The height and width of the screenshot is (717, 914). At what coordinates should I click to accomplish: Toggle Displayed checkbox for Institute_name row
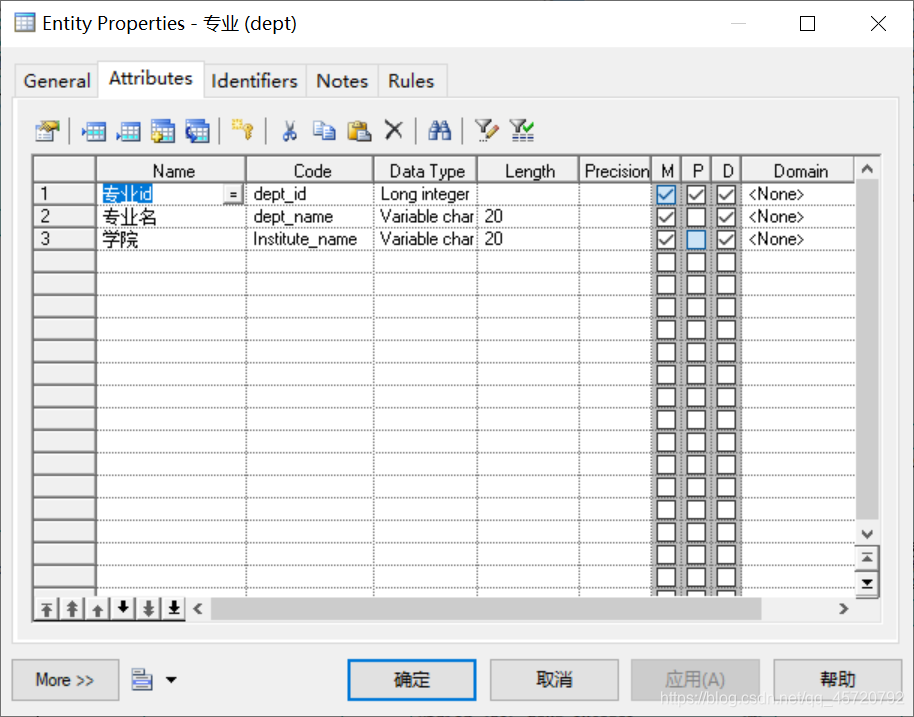click(726, 240)
